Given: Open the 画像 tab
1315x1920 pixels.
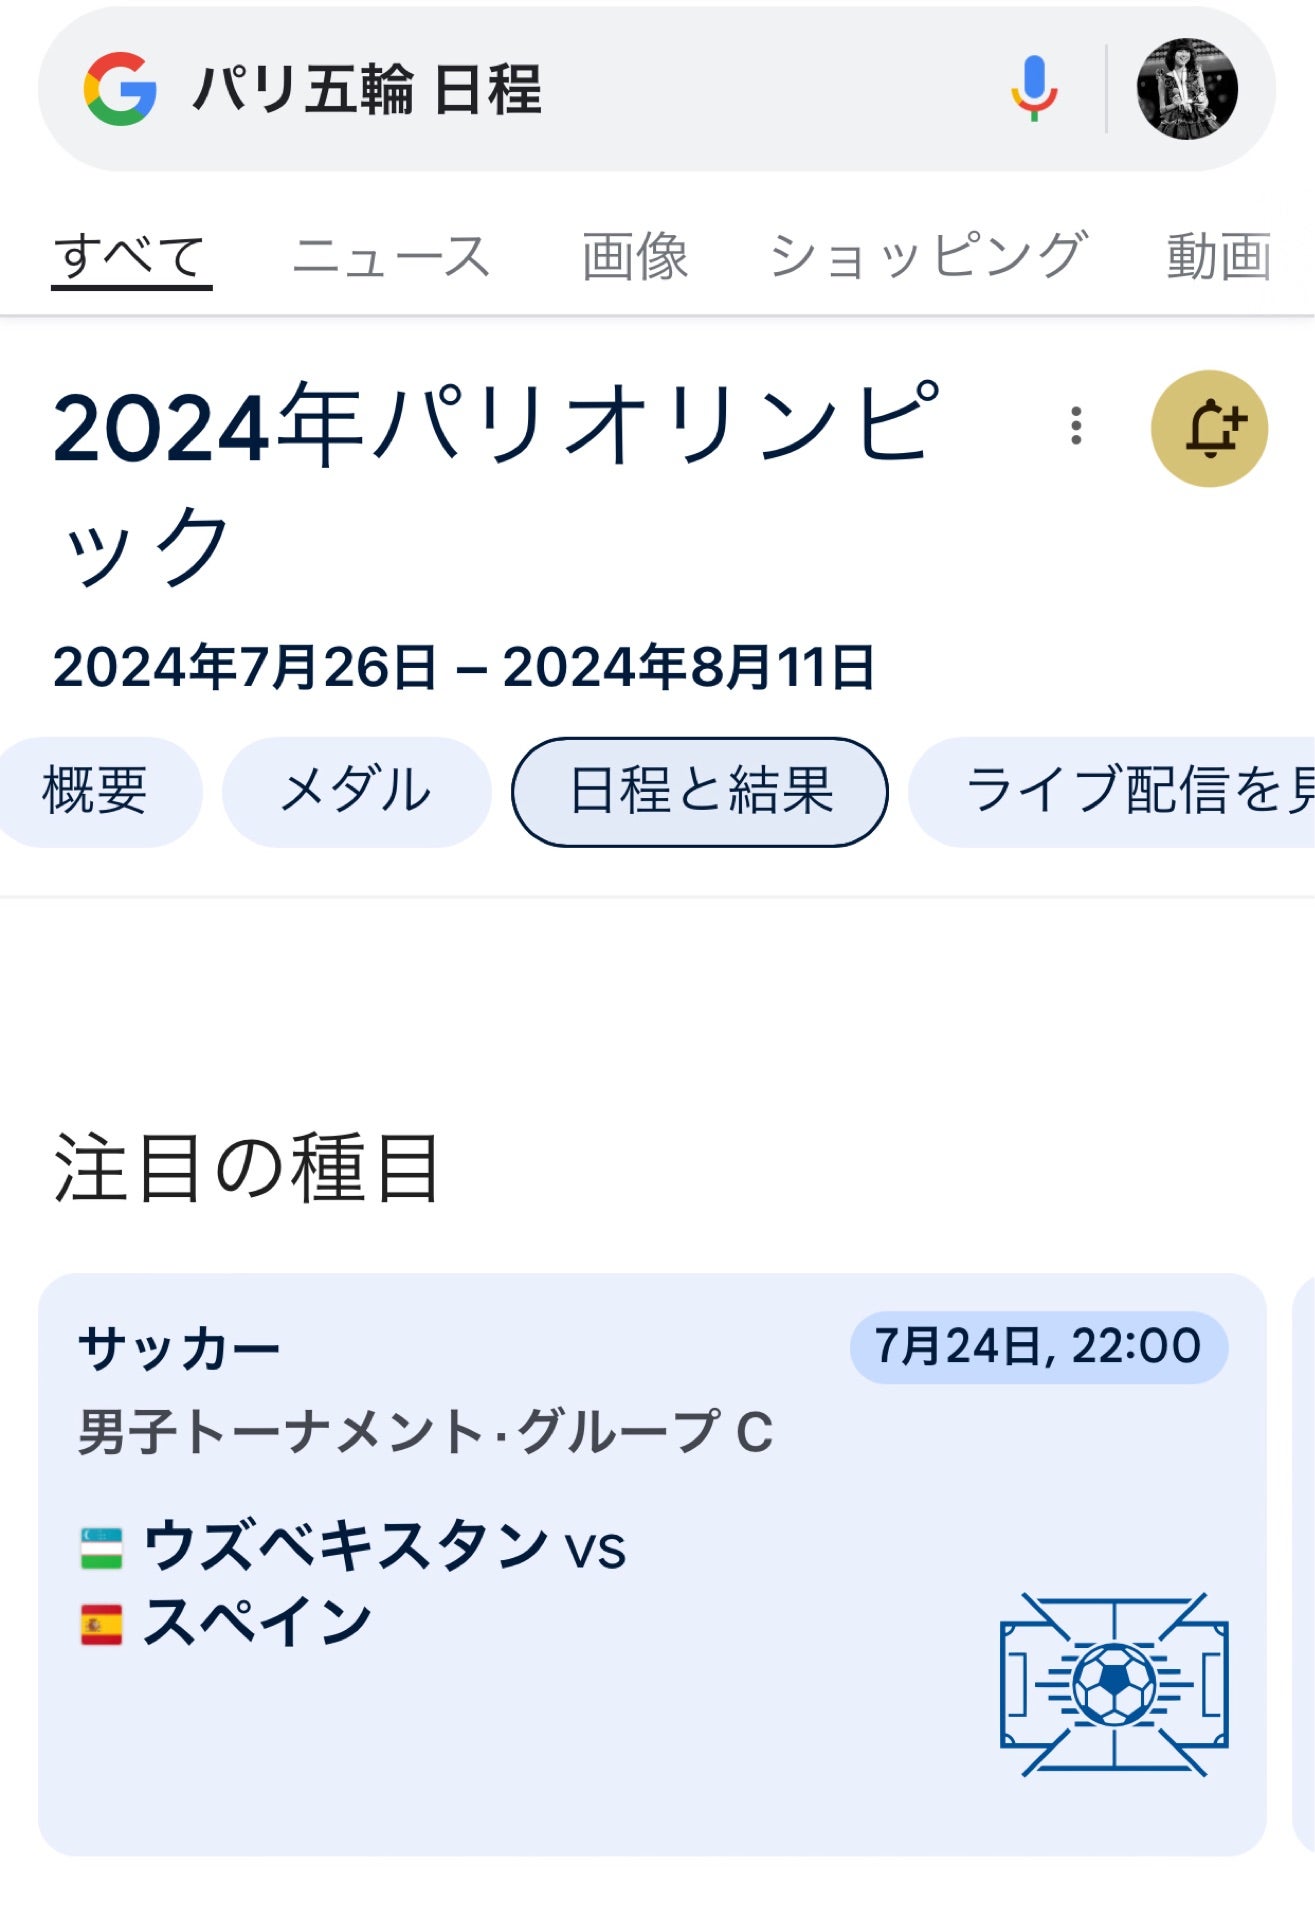Looking at the screenshot, I should (635, 256).
